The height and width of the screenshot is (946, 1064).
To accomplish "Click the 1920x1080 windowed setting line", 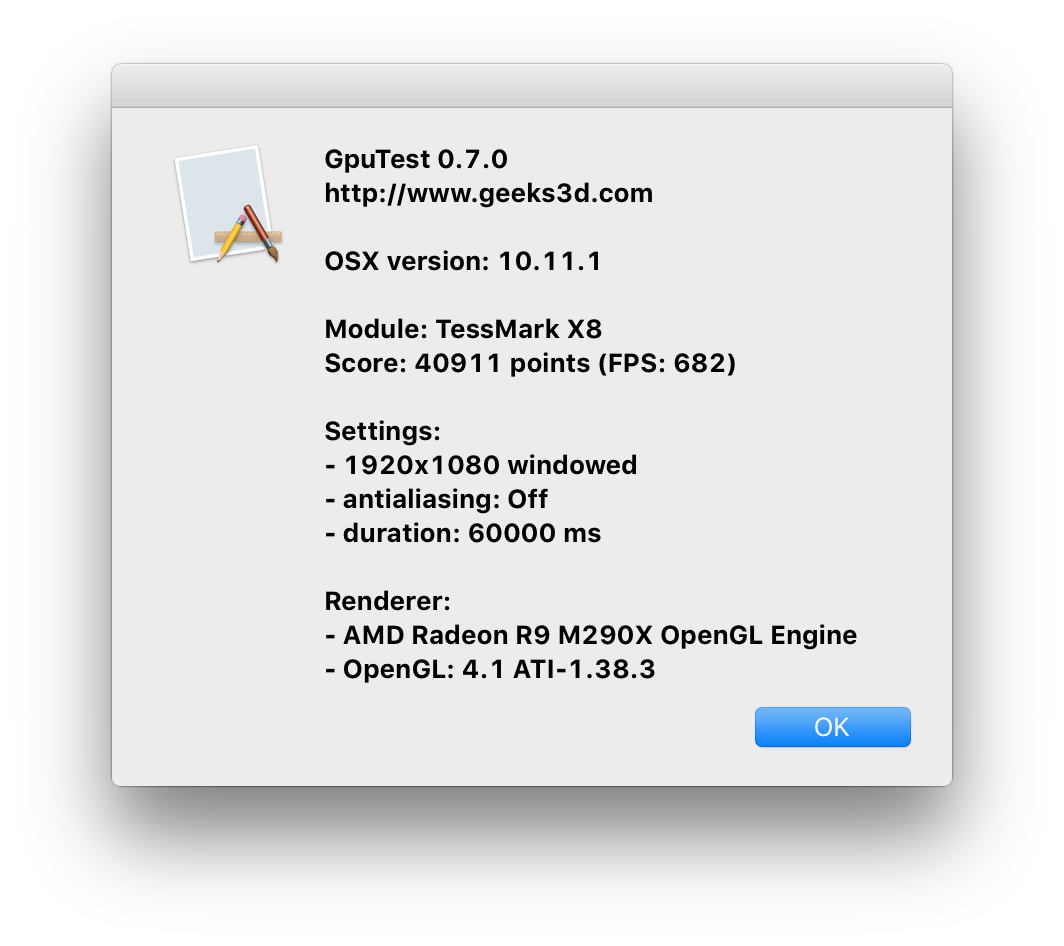I will pos(481,465).
